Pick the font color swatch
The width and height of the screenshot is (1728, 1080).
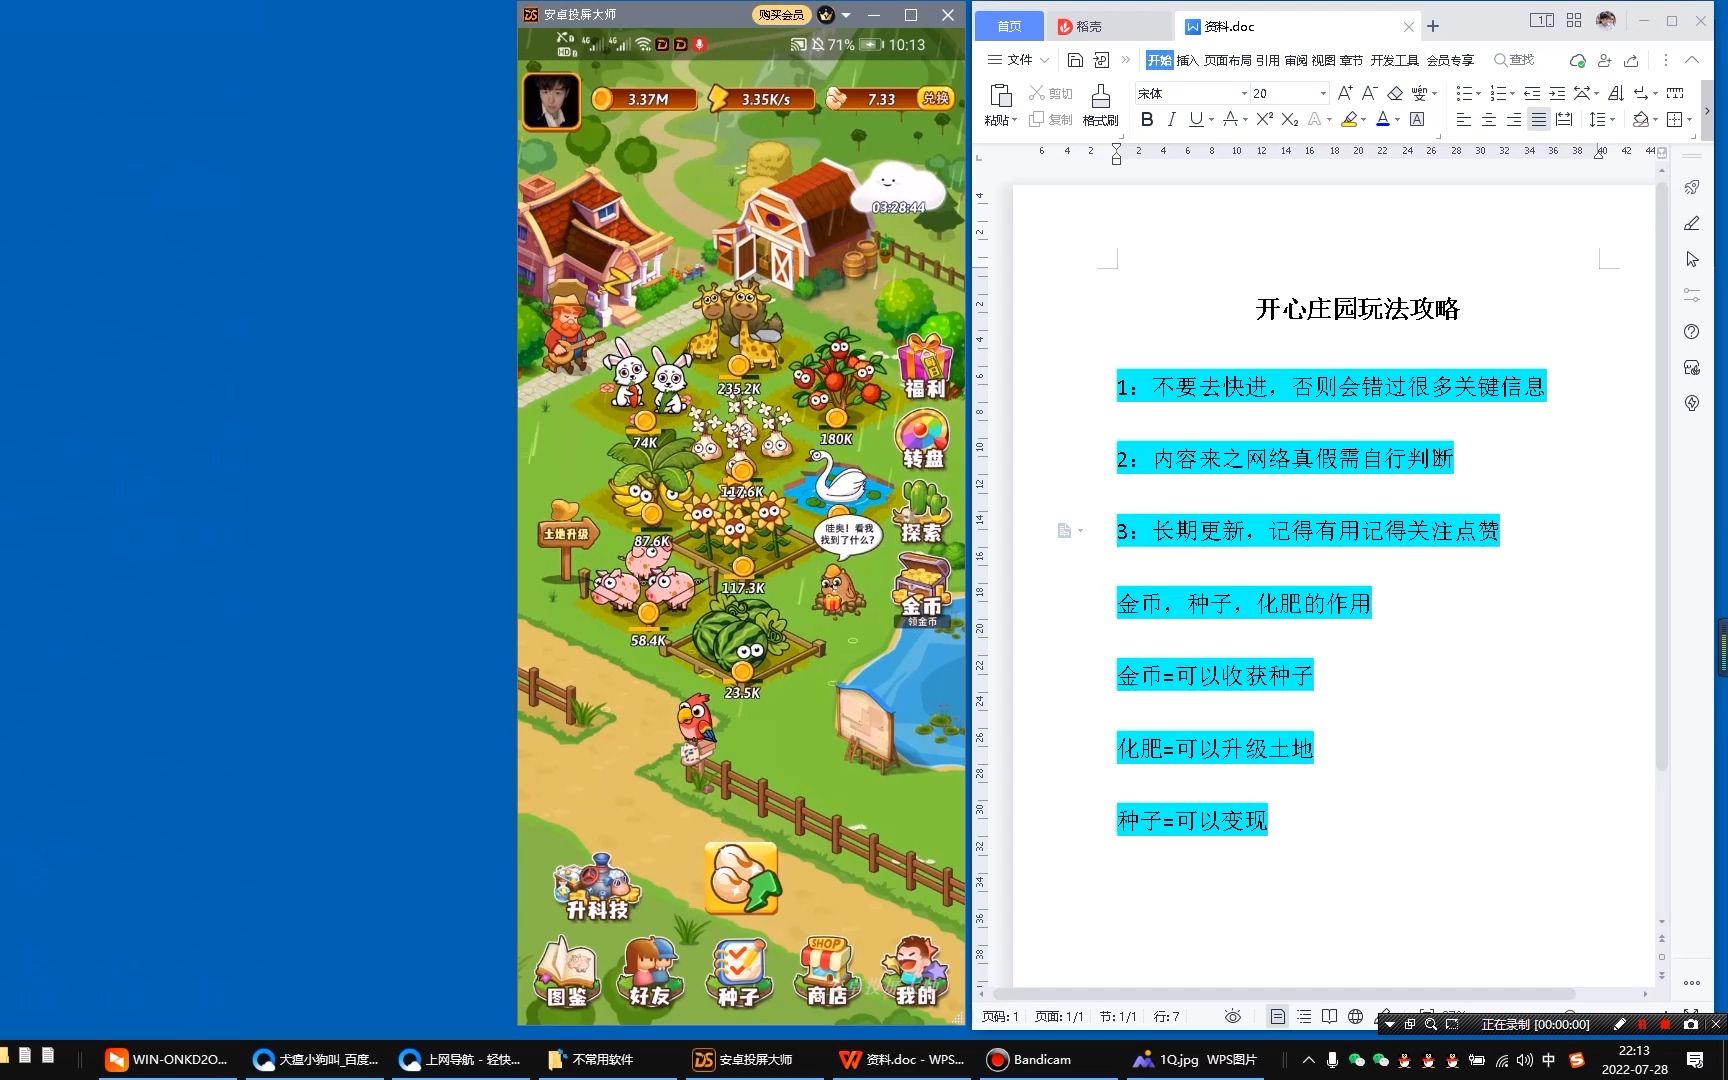[x=1383, y=120]
